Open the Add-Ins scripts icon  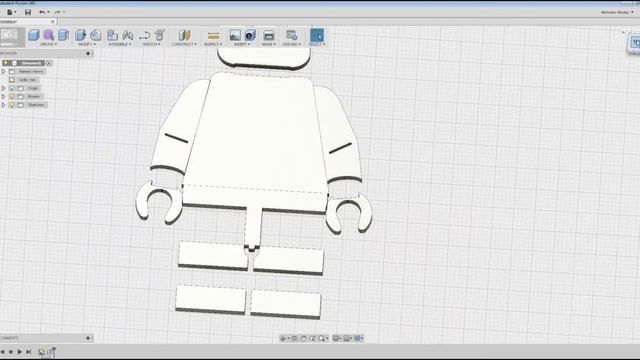(291, 35)
